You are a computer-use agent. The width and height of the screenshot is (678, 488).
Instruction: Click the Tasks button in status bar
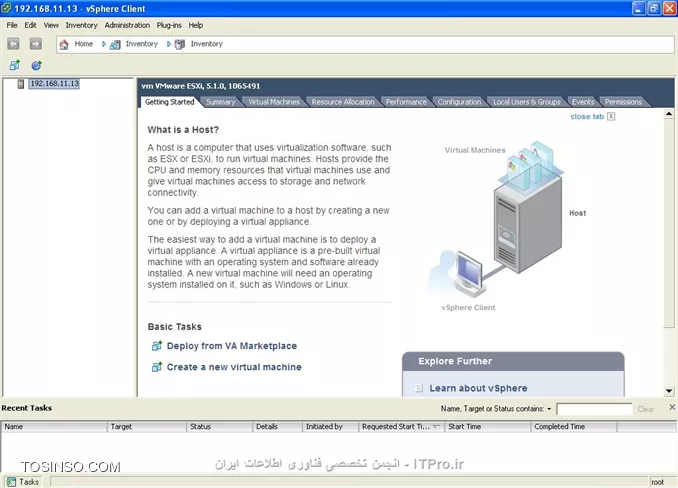point(23,482)
